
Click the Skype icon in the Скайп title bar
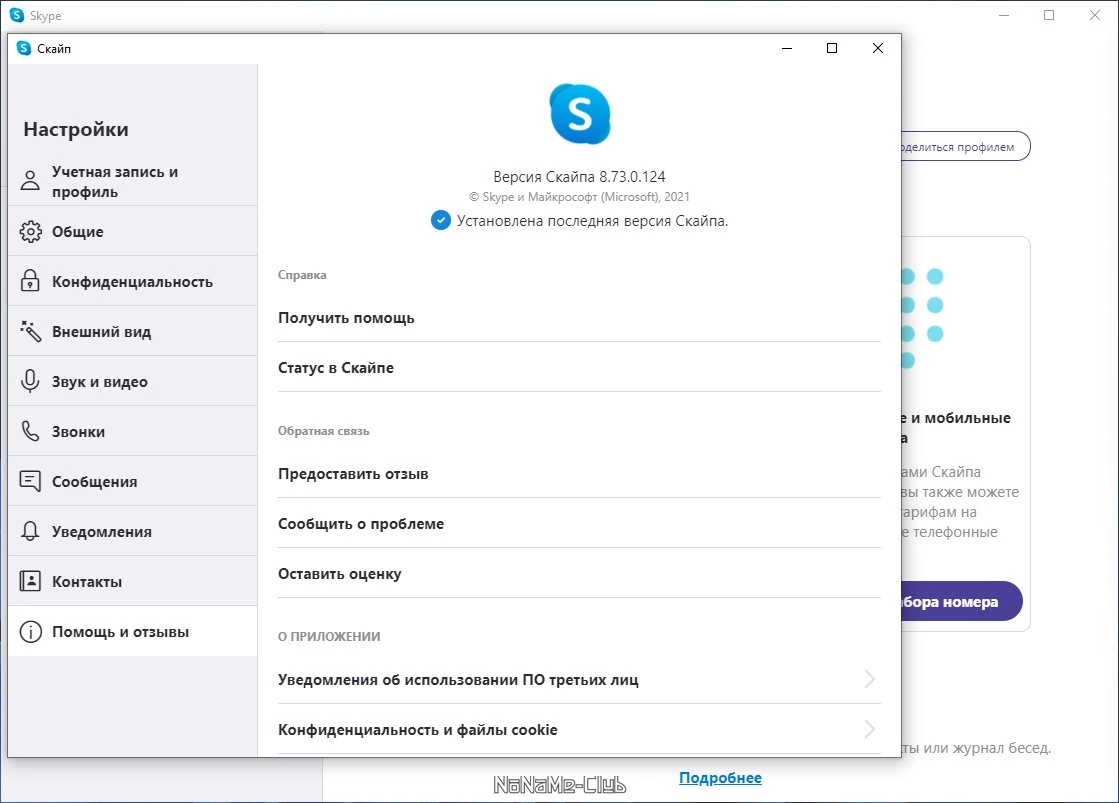tap(24, 48)
